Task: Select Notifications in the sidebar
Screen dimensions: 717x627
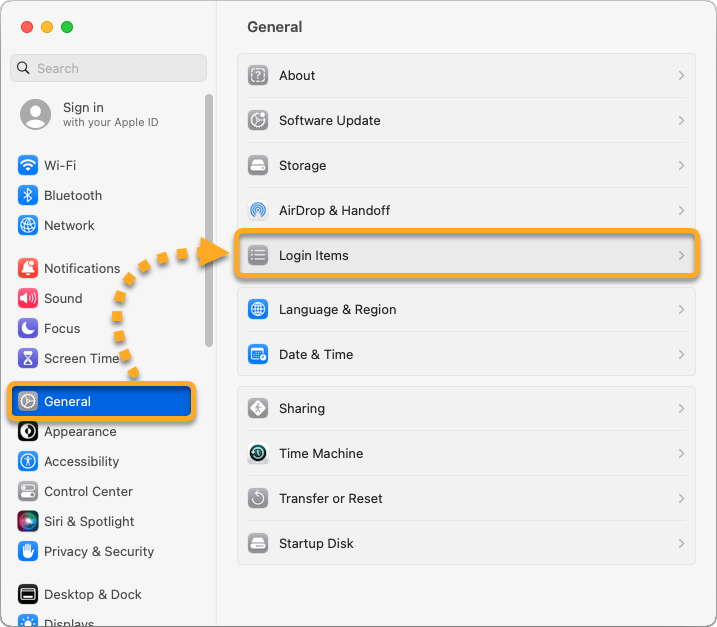Action: click(x=81, y=268)
